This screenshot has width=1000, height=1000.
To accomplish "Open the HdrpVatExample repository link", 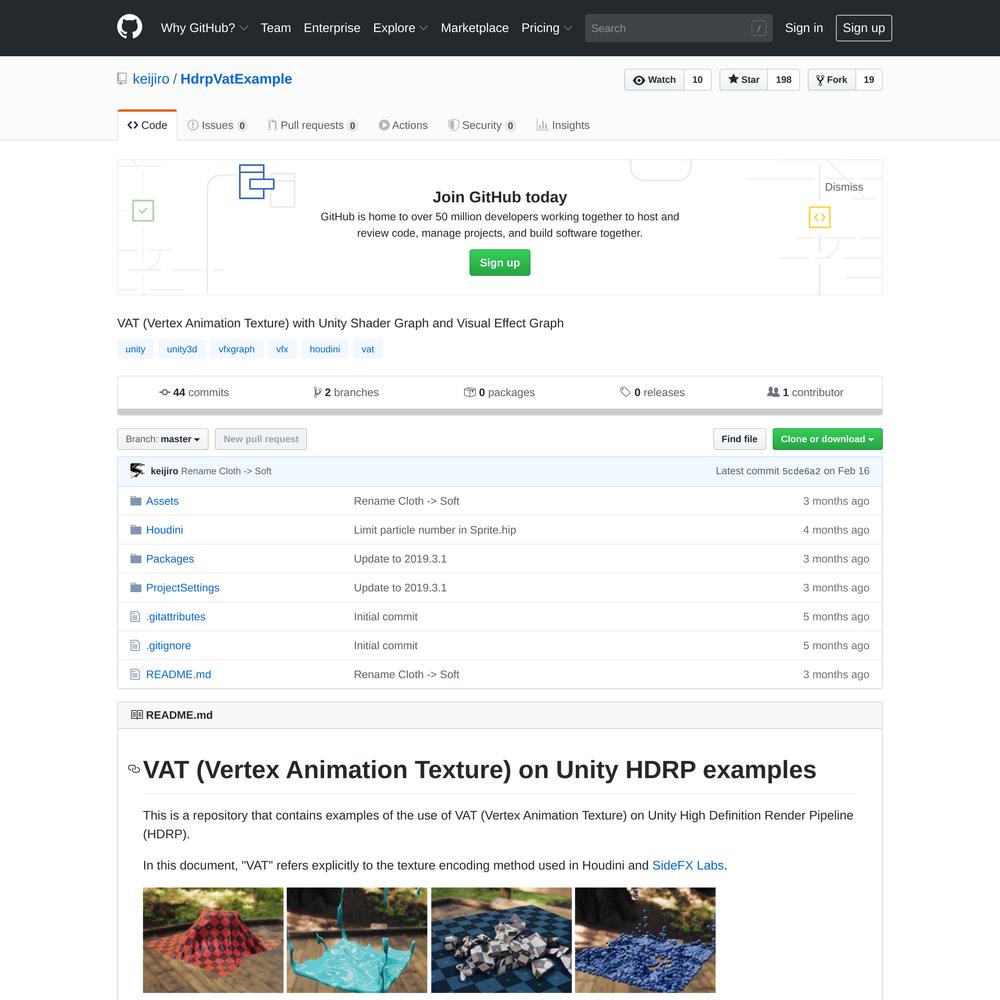I will [236, 79].
